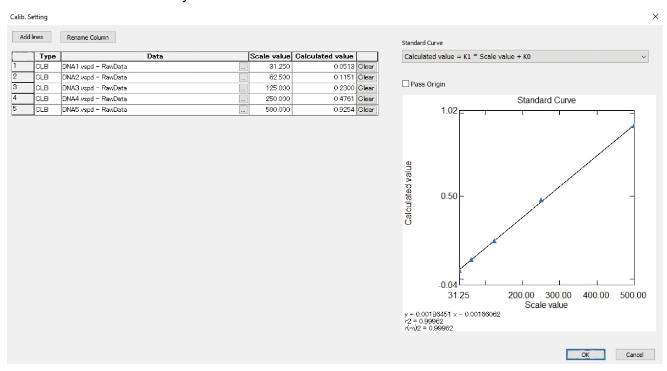
Task: Click the Calculated value cell 0.2300
Action: 324,88
